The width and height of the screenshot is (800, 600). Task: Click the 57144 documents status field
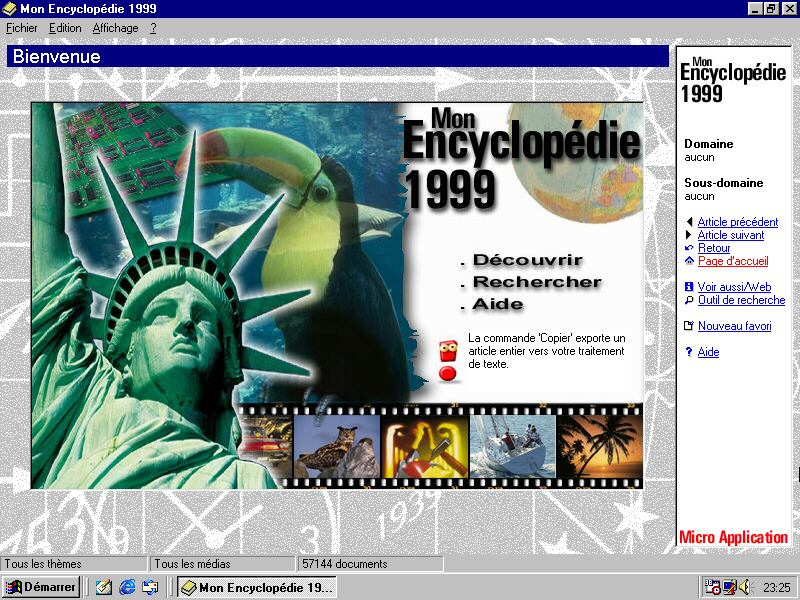click(x=370, y=564)
